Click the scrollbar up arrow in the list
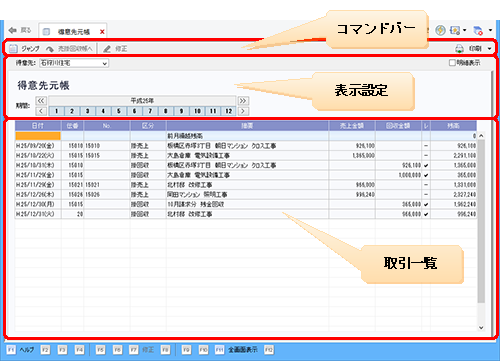This screenshot has height=361, width=500. pyautogui.click(x=481, y=136)
